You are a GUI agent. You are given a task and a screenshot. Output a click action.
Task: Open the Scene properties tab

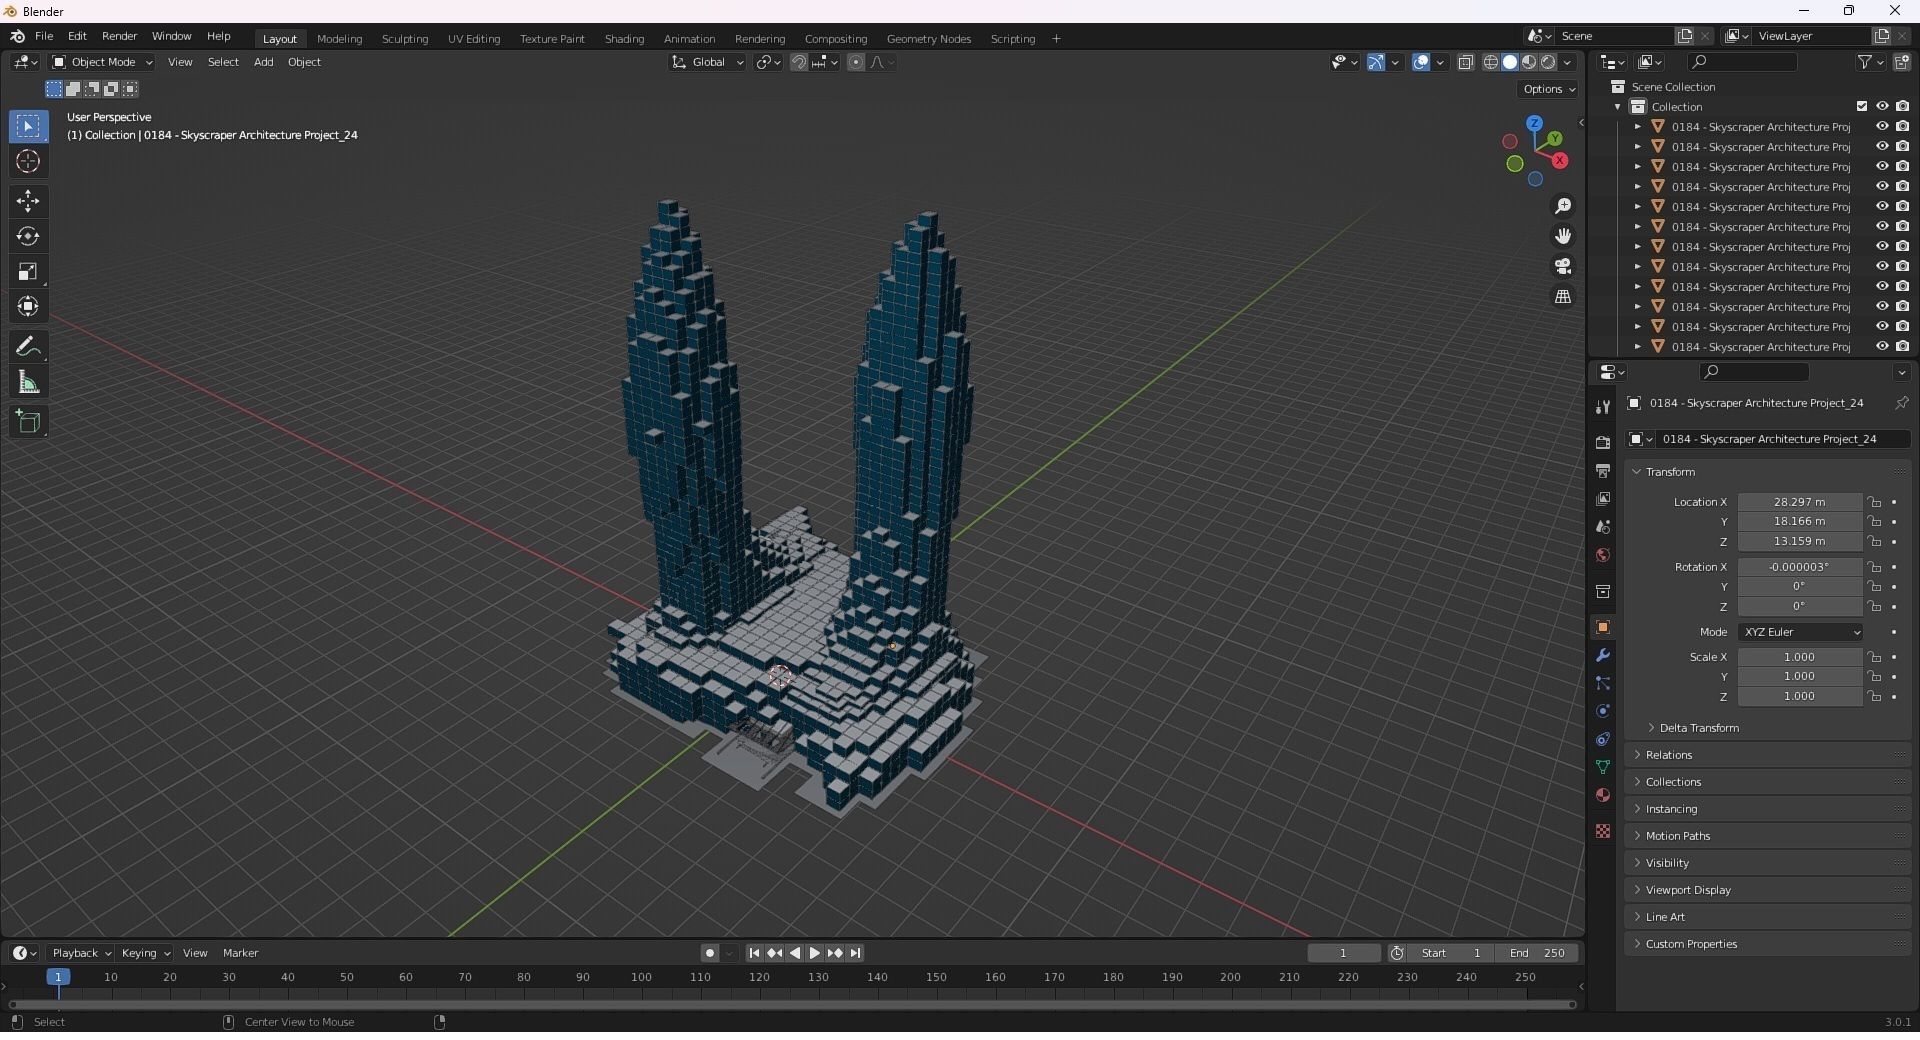(1603, 526)
